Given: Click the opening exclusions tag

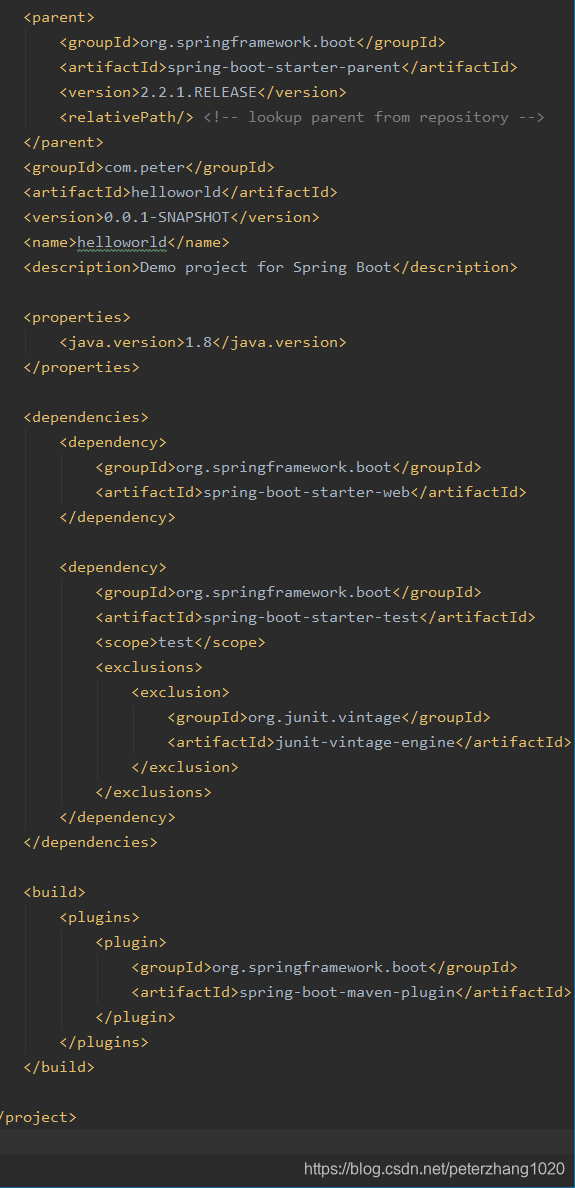Looking at the screenshot, I should point(149,667).
